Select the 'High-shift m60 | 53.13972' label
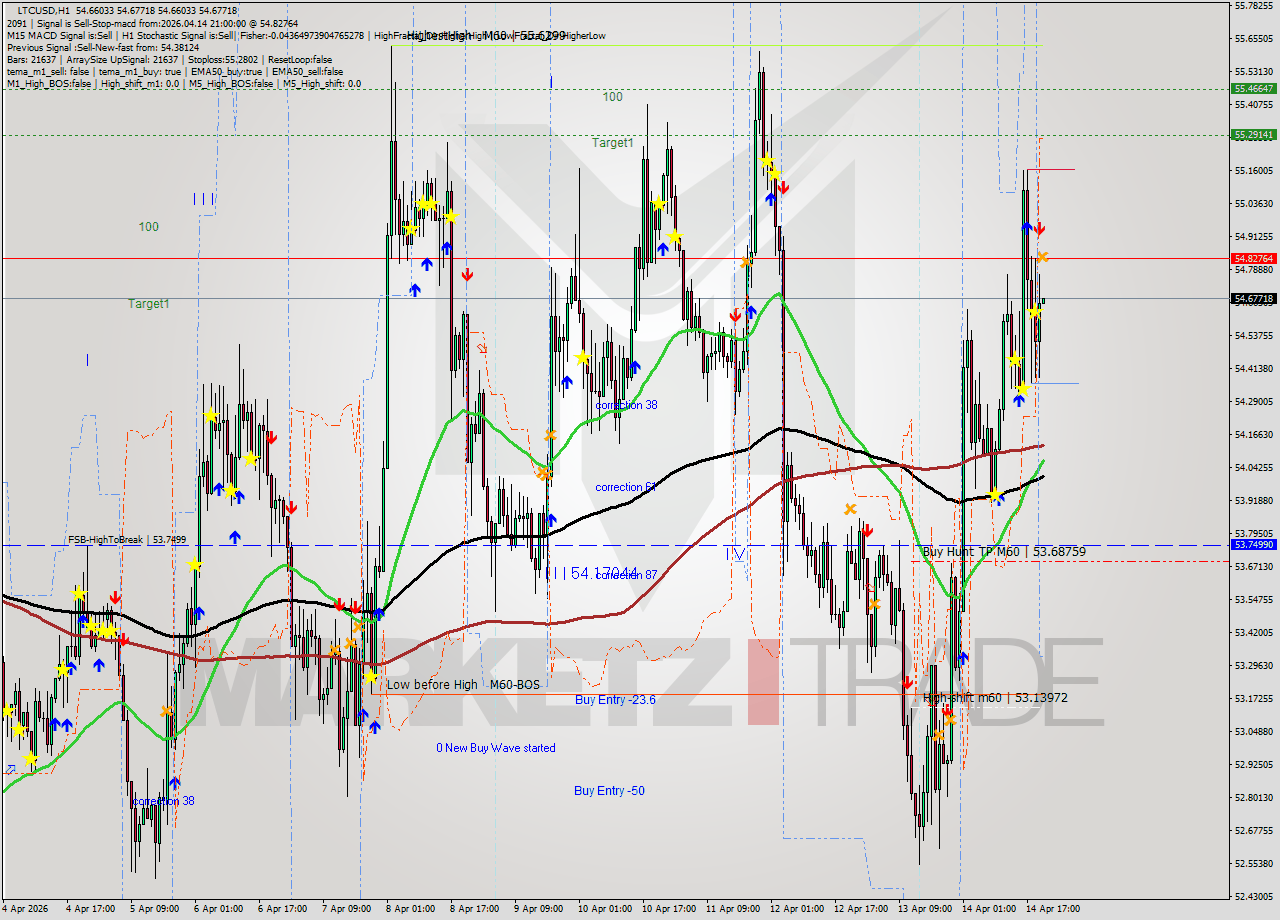Viewport: 1280px width, 920px height. point(997,700)
